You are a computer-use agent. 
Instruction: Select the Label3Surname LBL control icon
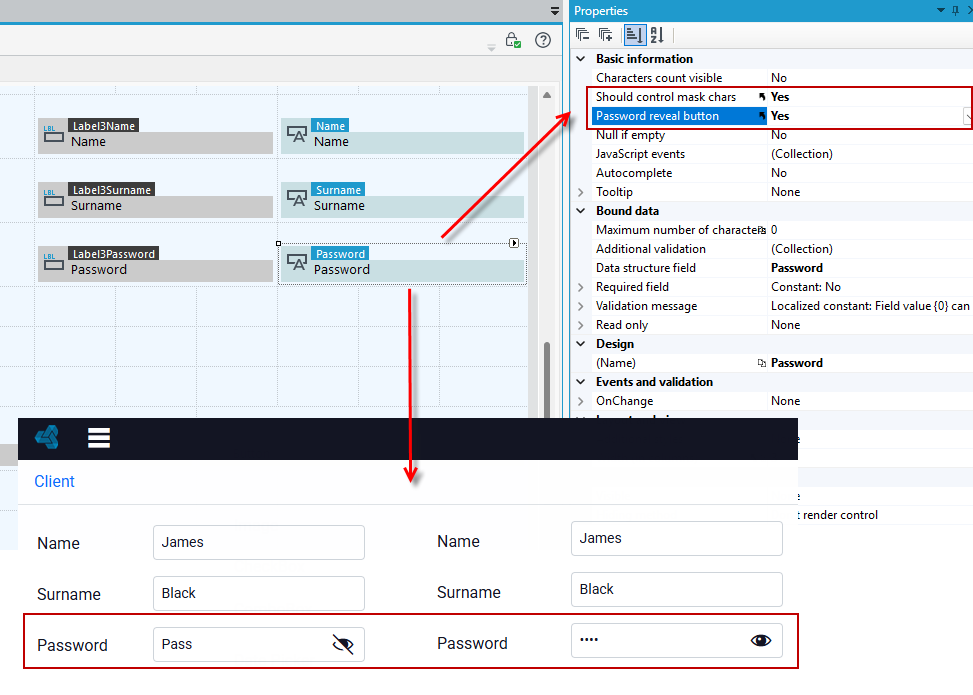[x=53, y=199]
